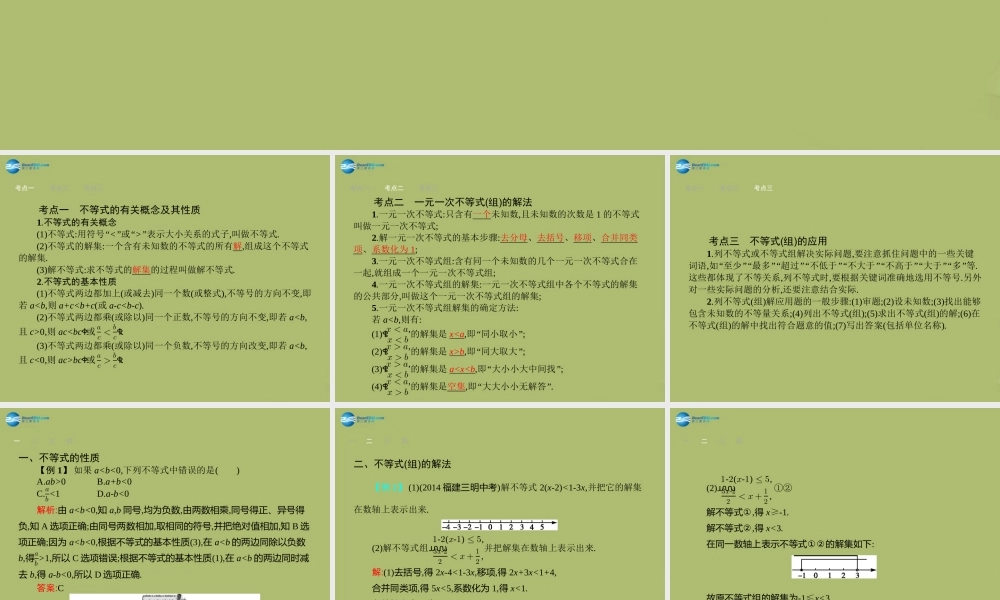
Task: Click answer option A.ab>0
Action: click(51, 482)
